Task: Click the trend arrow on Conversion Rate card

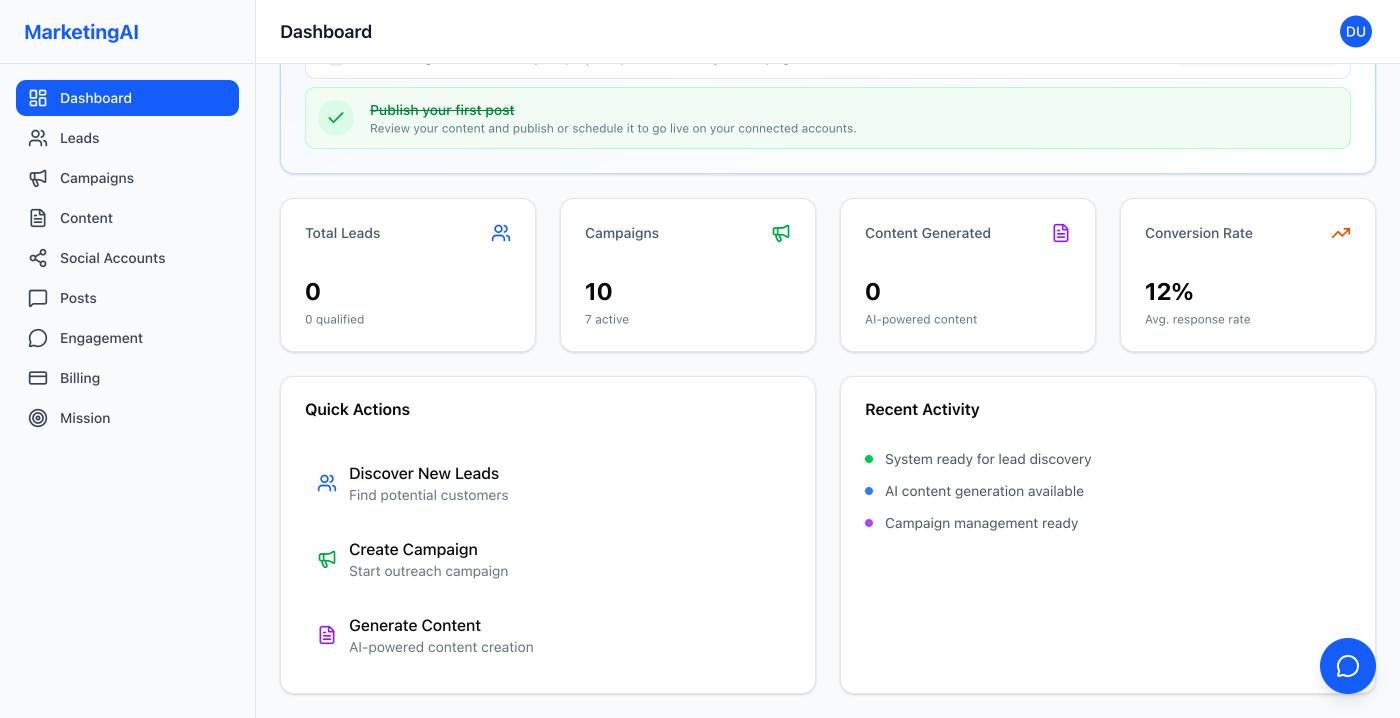Action: 1341,233
